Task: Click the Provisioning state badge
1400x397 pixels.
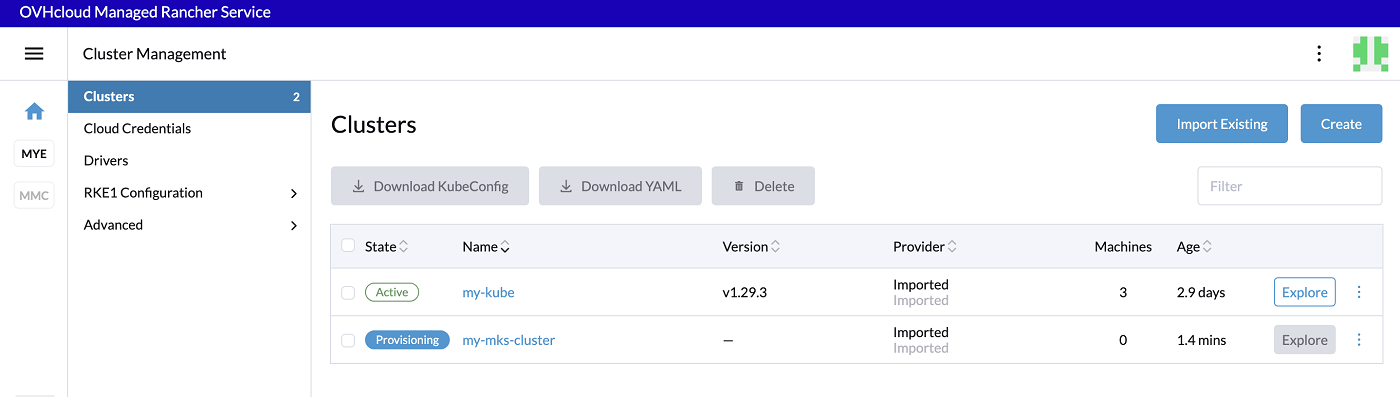Action: tap(407, 340)
